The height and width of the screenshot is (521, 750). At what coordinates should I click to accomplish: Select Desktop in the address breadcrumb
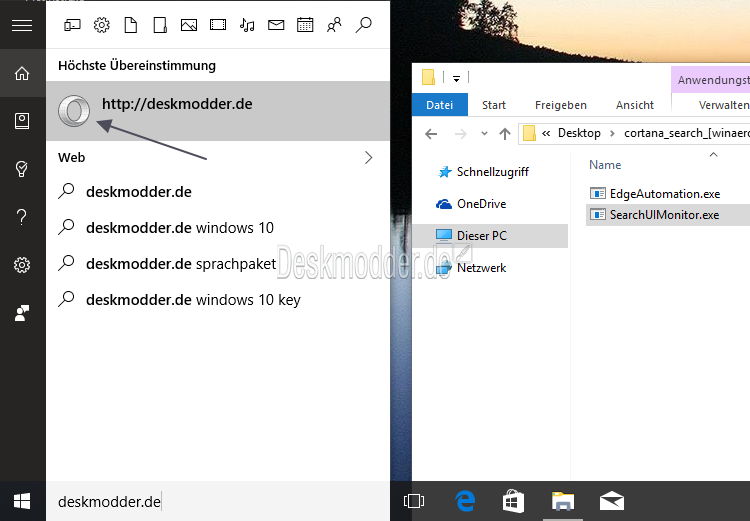[x=579, y=133]
